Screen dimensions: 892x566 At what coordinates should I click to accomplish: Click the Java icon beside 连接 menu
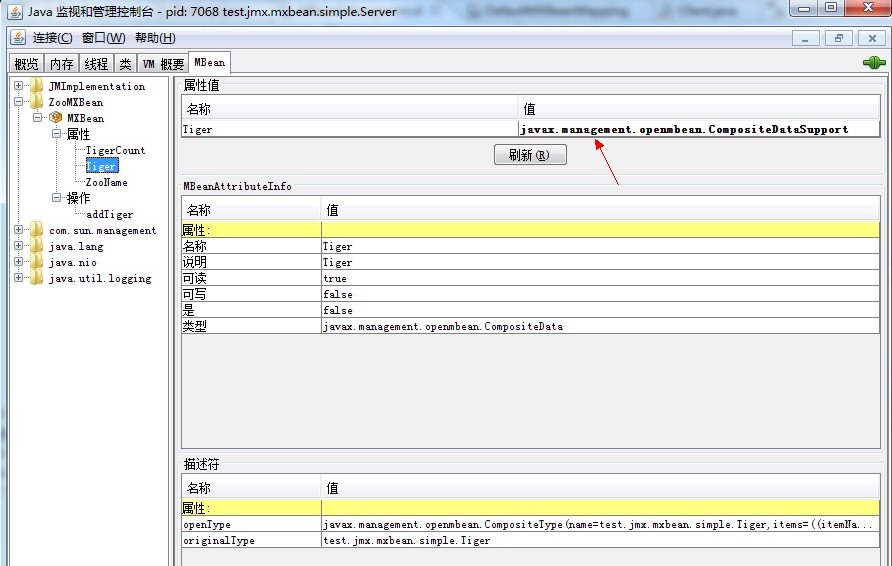click(18, 38)
